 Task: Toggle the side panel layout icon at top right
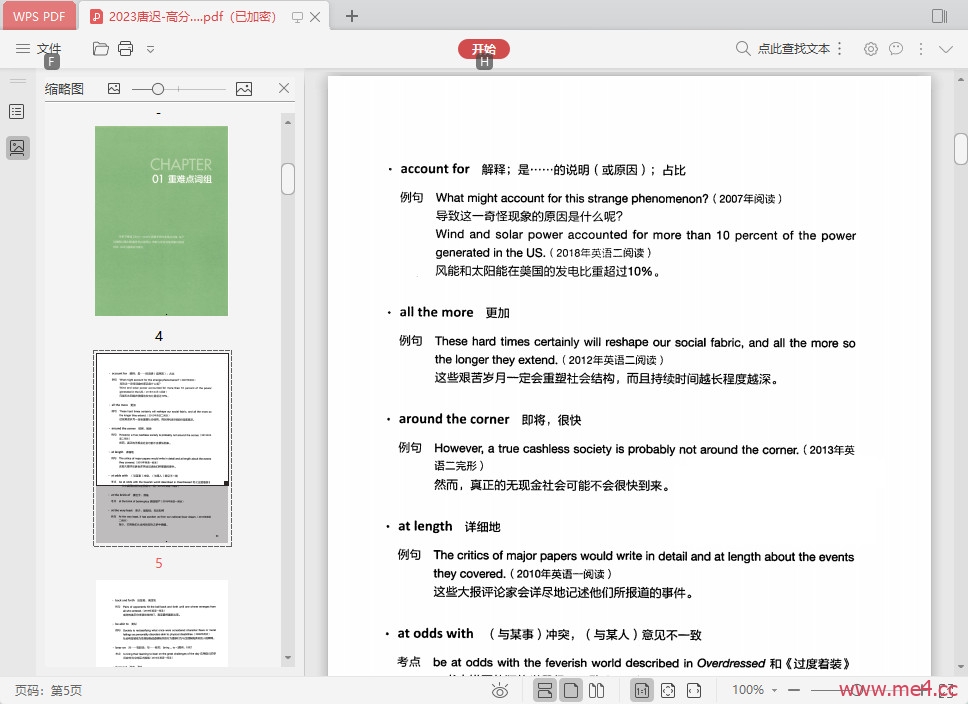point(940,16)
